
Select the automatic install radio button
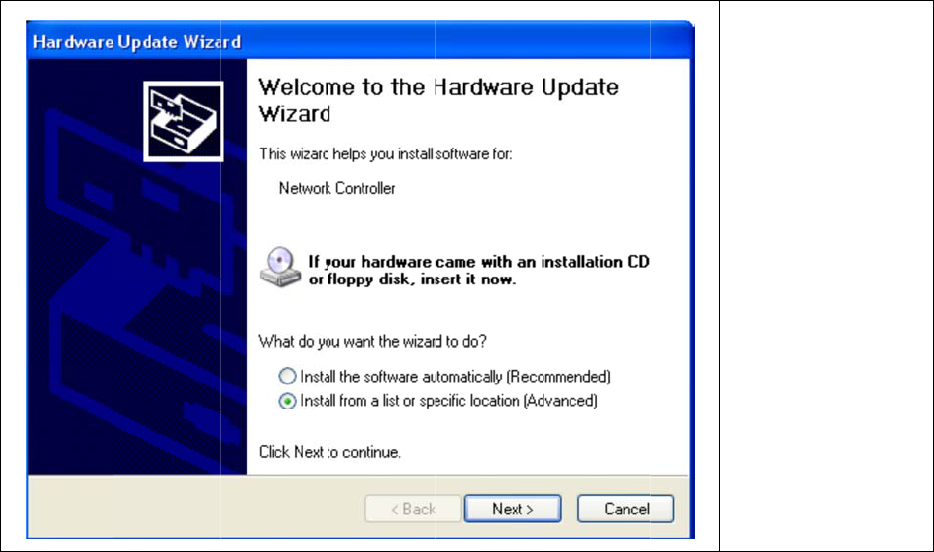click(287, 376)
